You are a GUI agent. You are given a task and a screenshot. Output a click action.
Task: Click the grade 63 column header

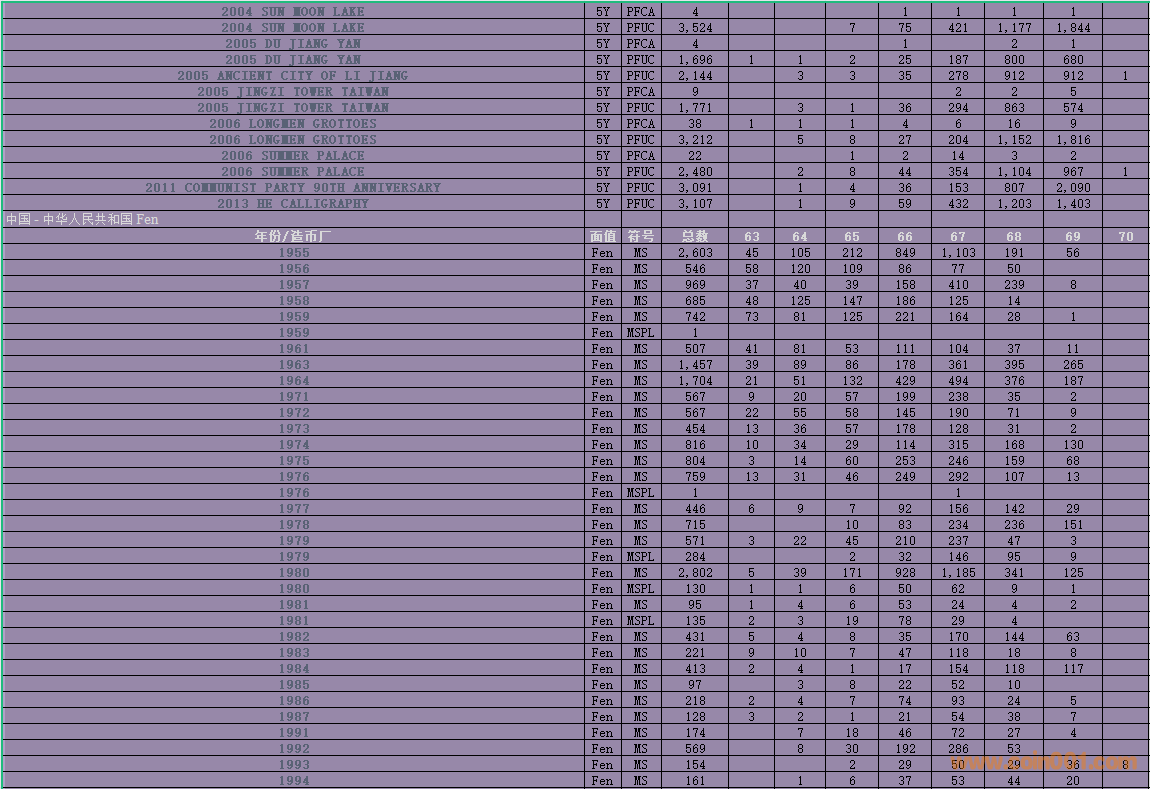pos(751,236)
